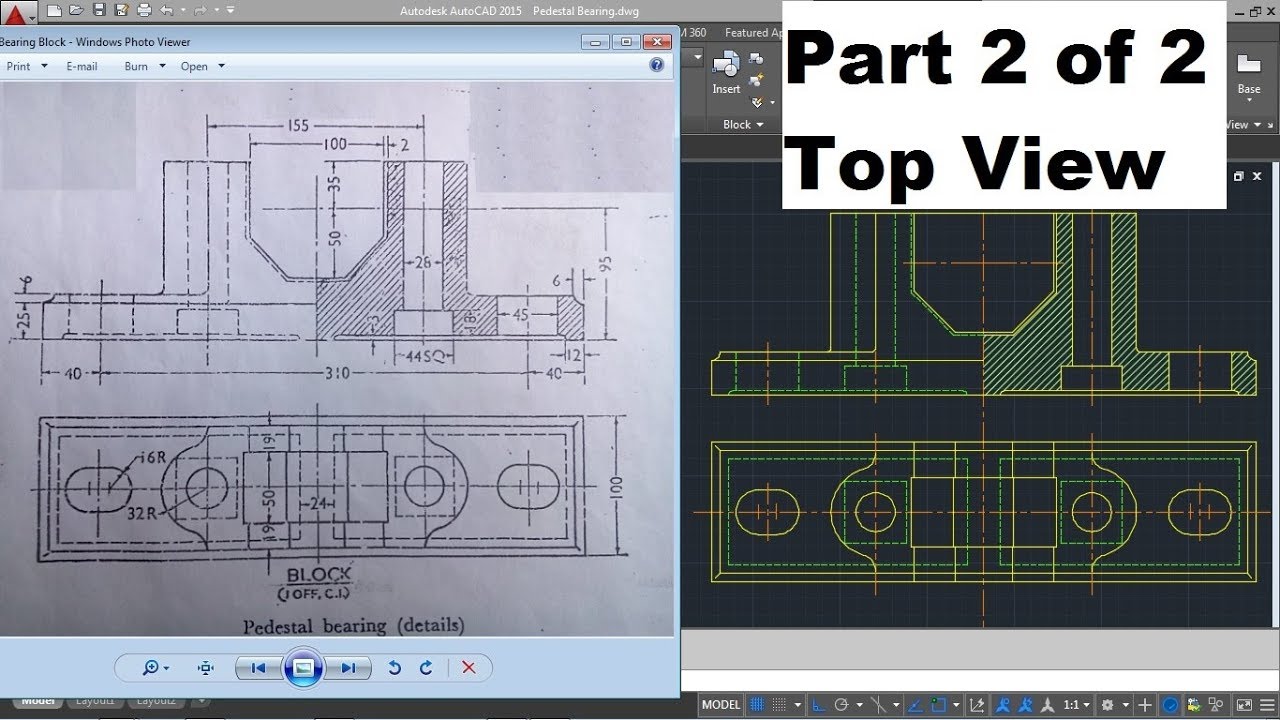Toggle snap mode in the status bar

(x=779, y=705)
